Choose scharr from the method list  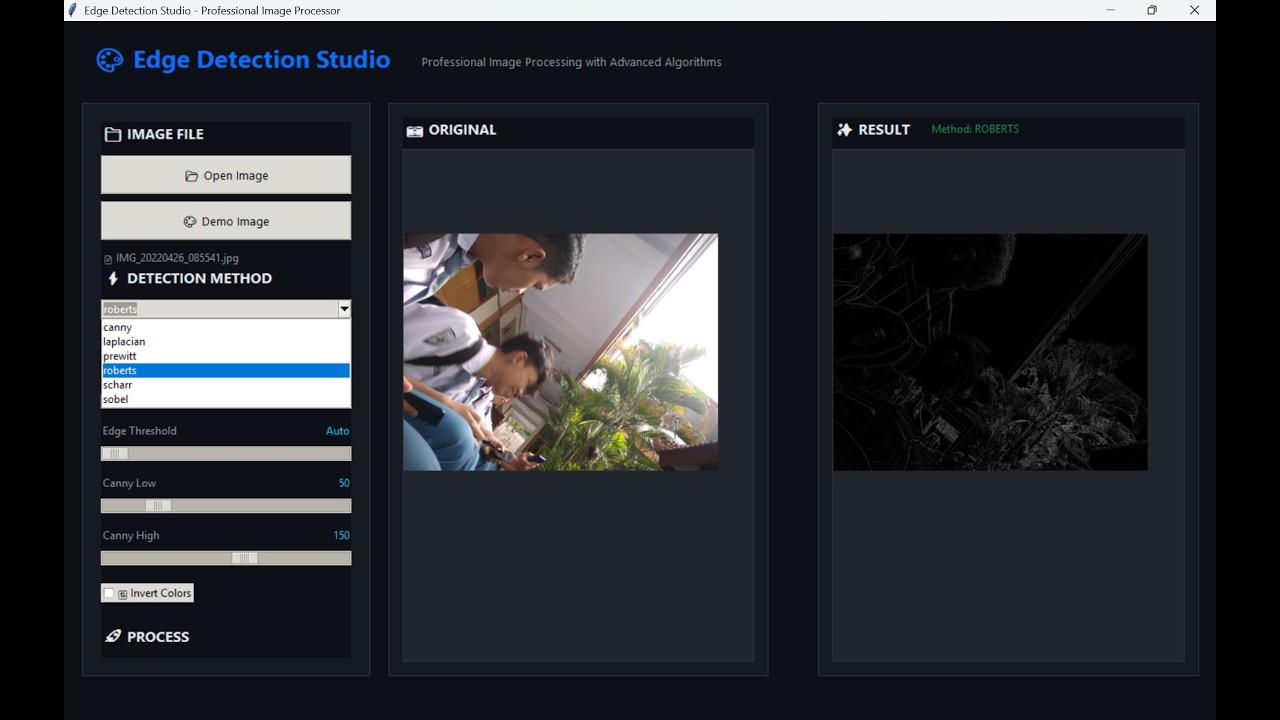[226, 385]
